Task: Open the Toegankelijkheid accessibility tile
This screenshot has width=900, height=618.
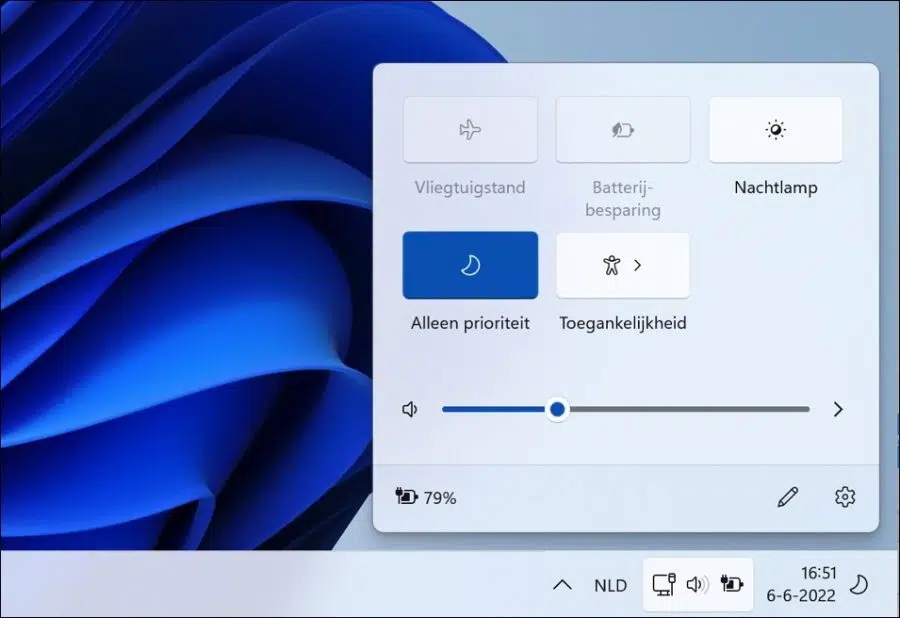Action: [623, 265]
